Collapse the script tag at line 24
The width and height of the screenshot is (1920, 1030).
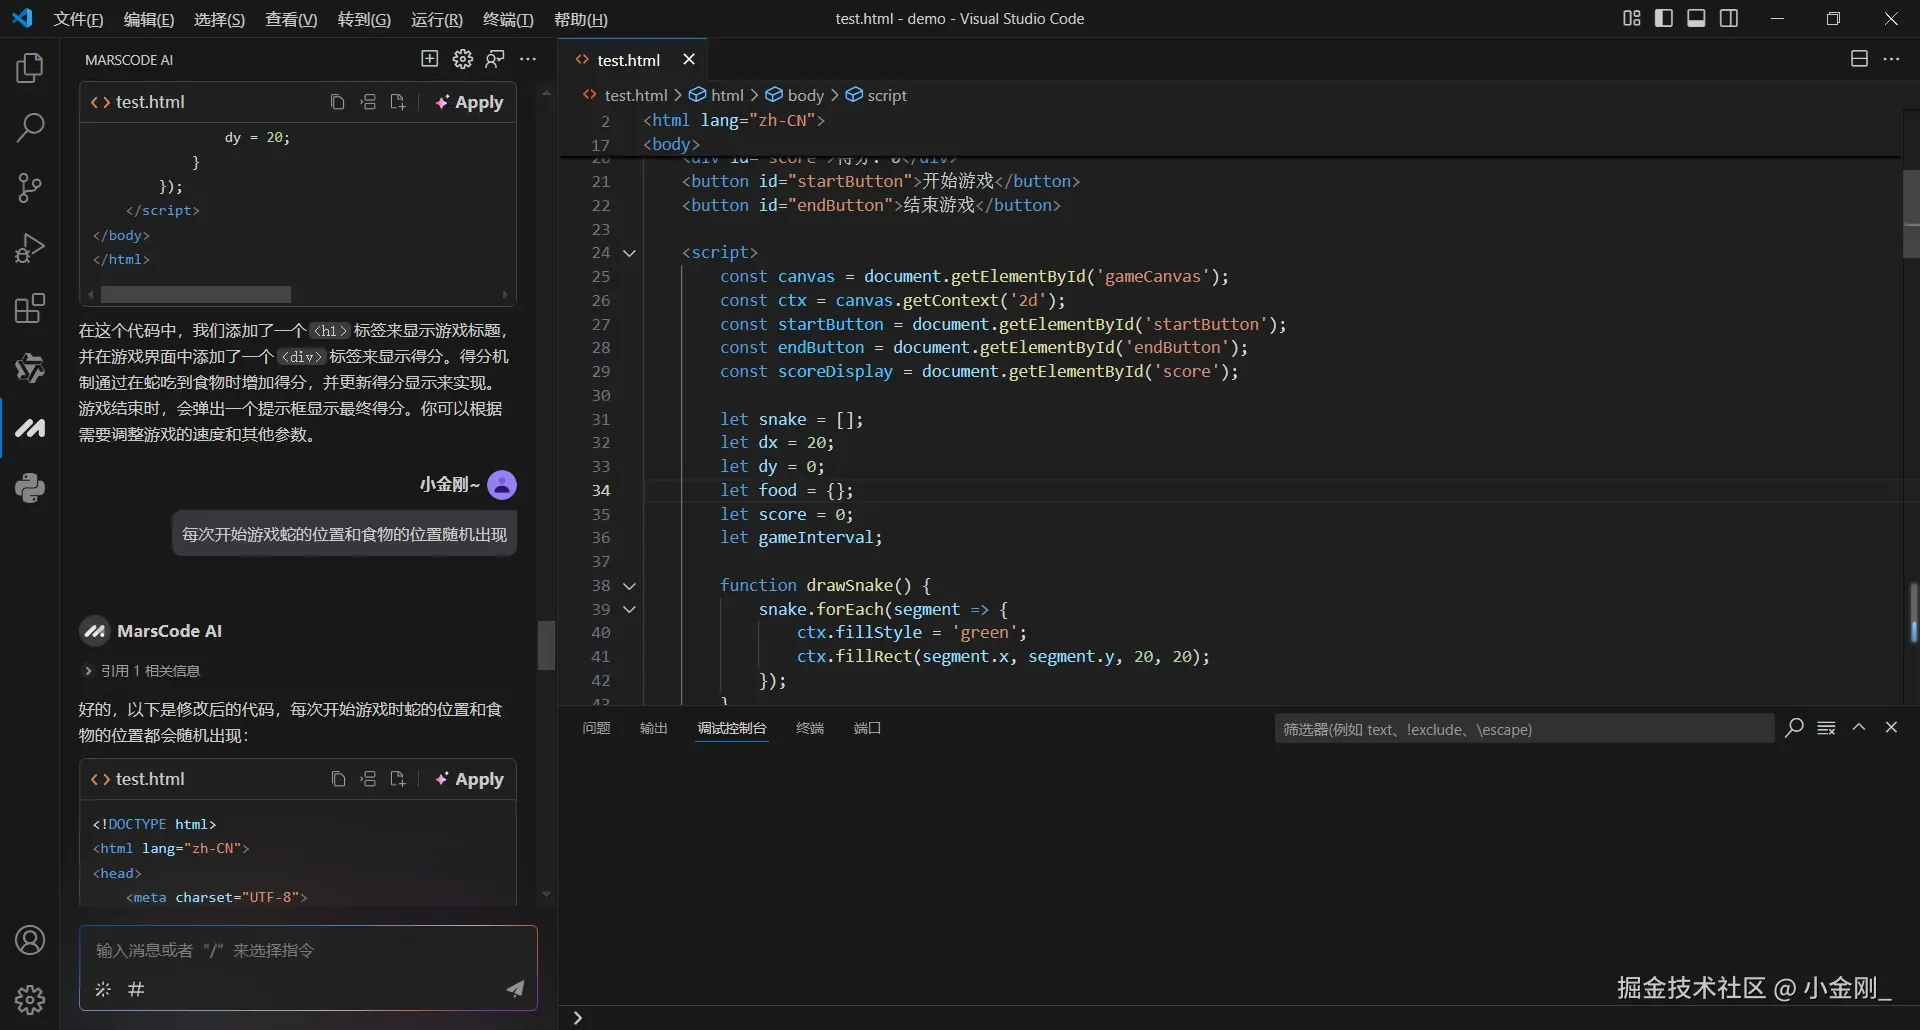pyautogui.click(x=629, y=253)
